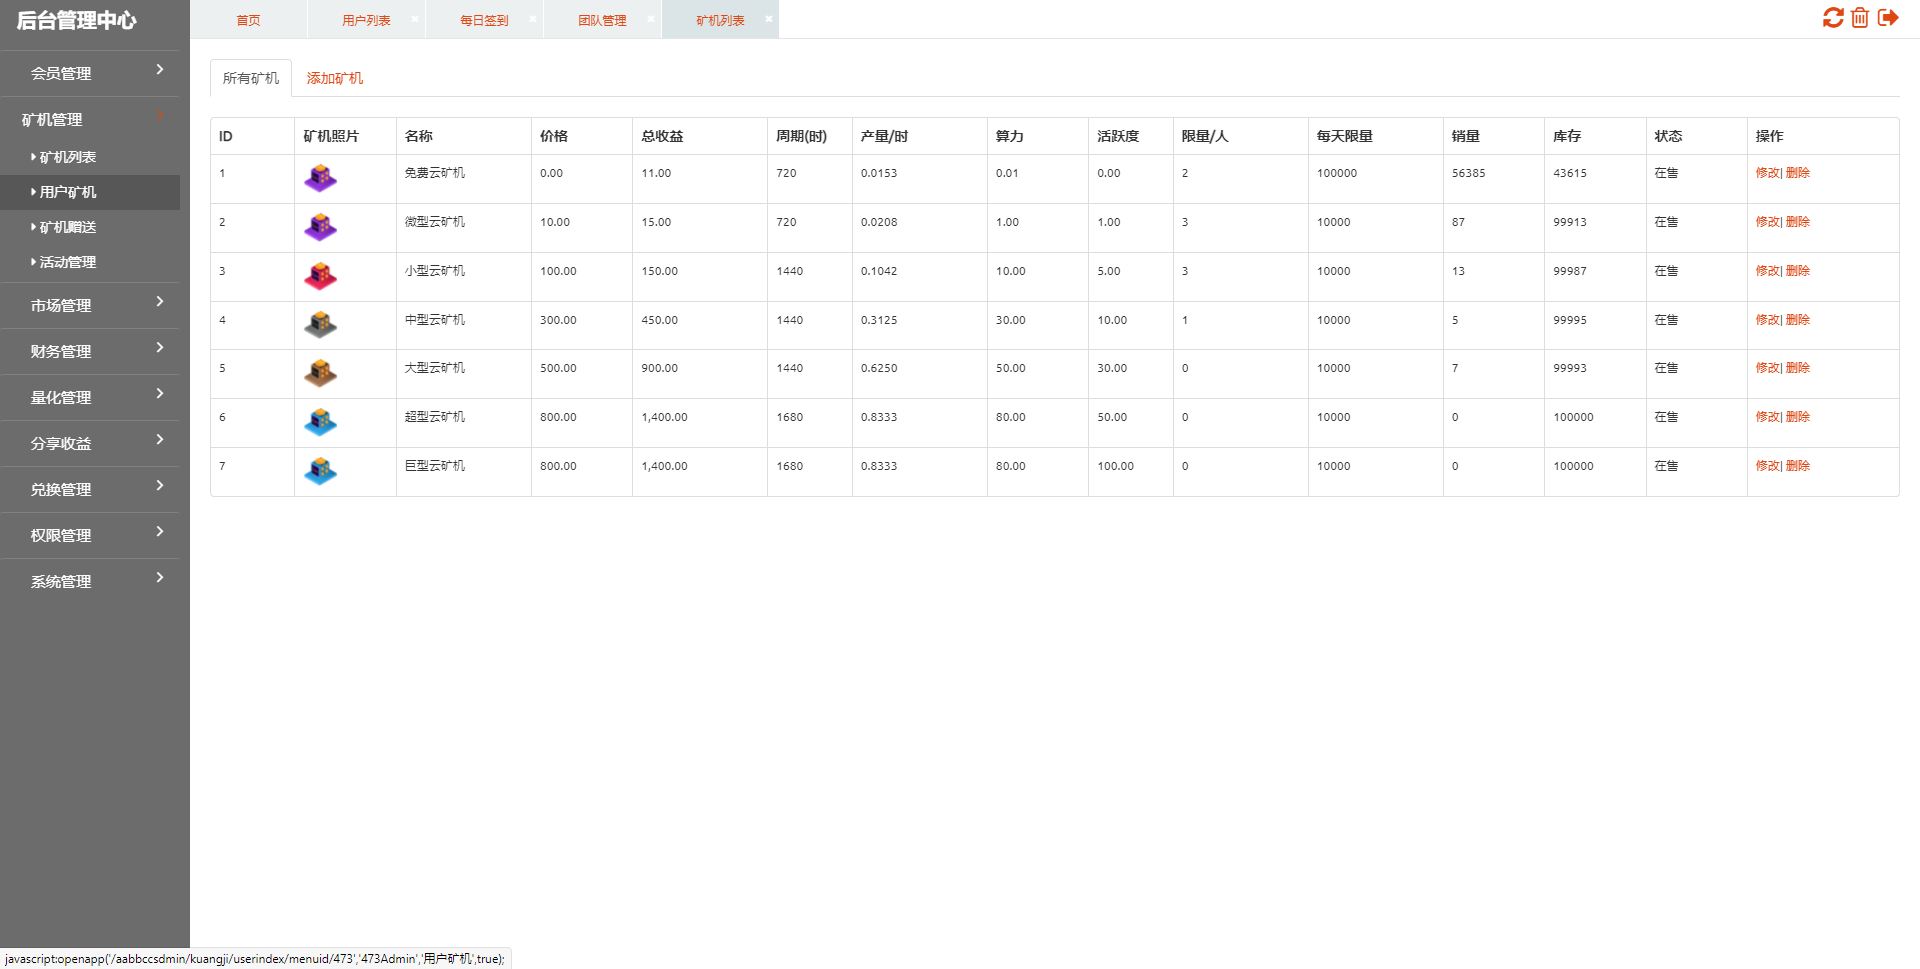Click the 免费云矿机 purple miner image

320,178
